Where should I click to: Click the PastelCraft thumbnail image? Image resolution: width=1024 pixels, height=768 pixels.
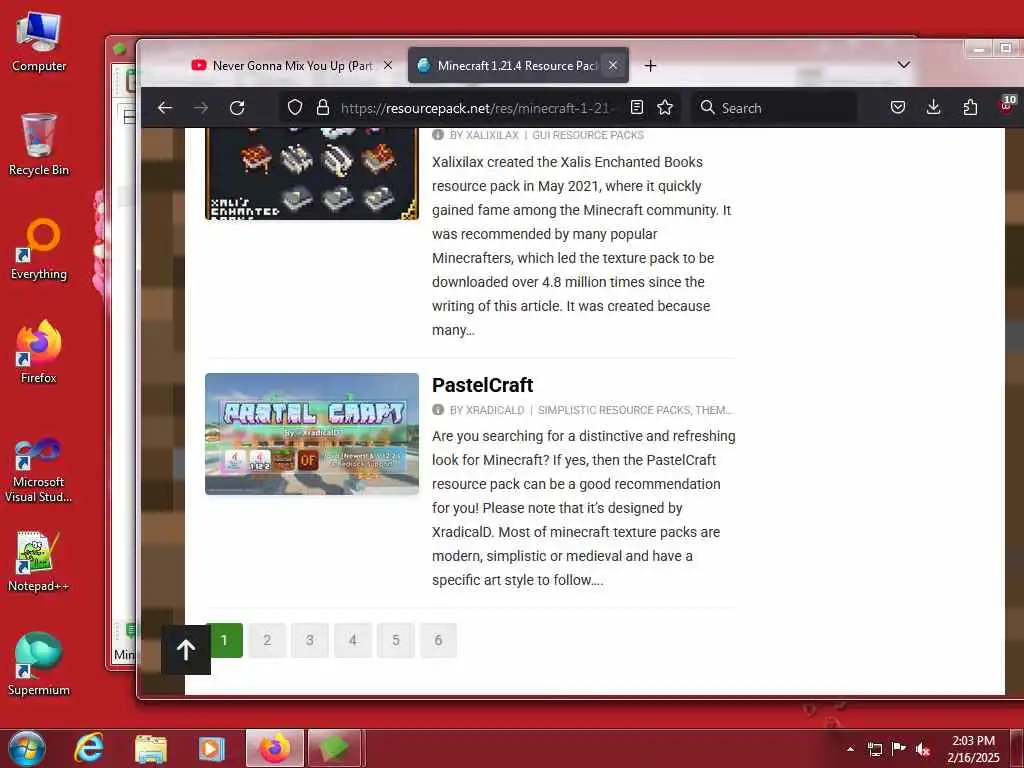[x=312, y=434]
